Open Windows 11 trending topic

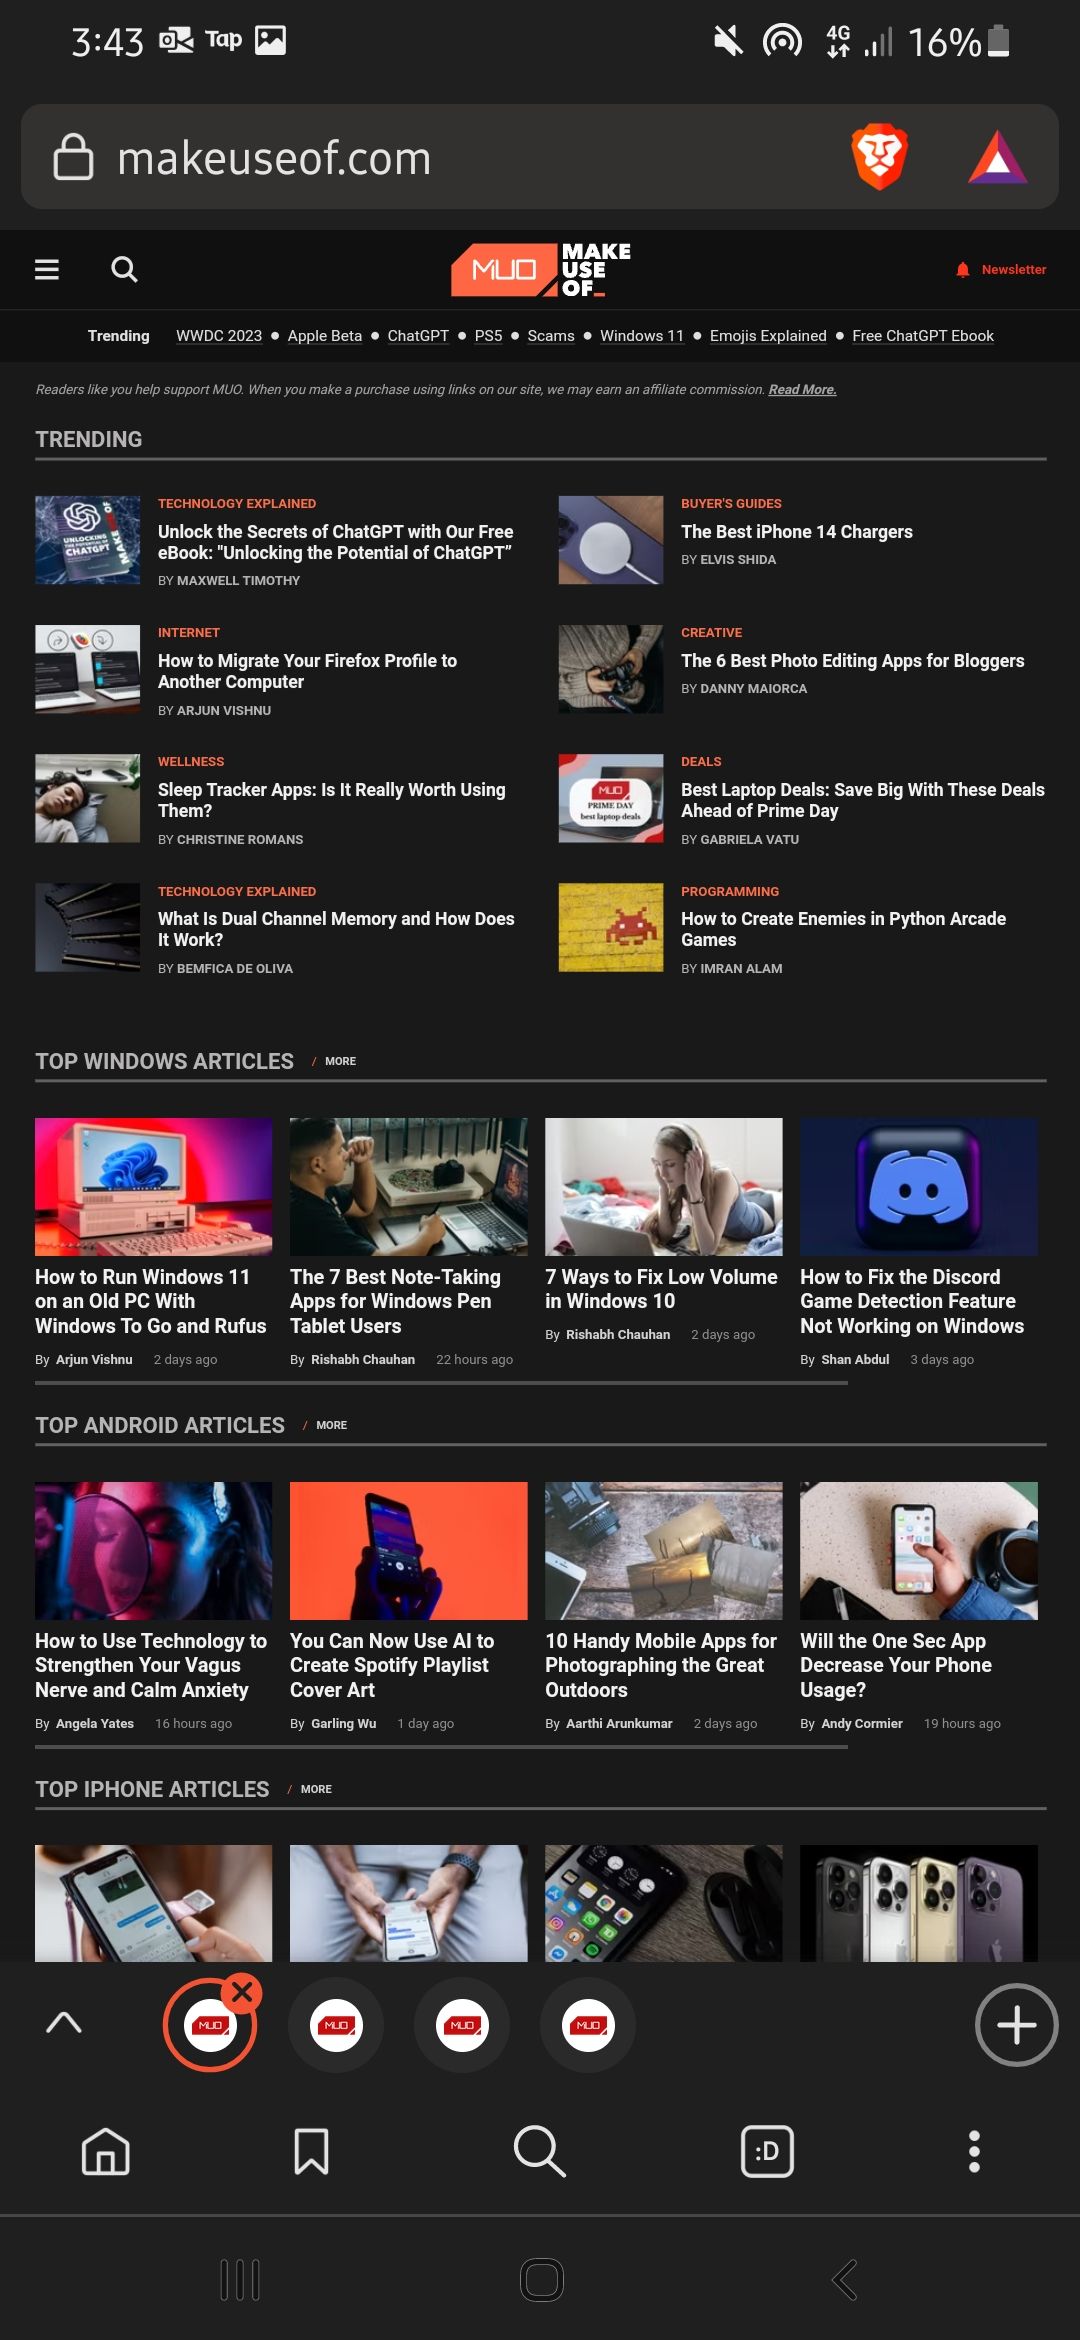642,336
